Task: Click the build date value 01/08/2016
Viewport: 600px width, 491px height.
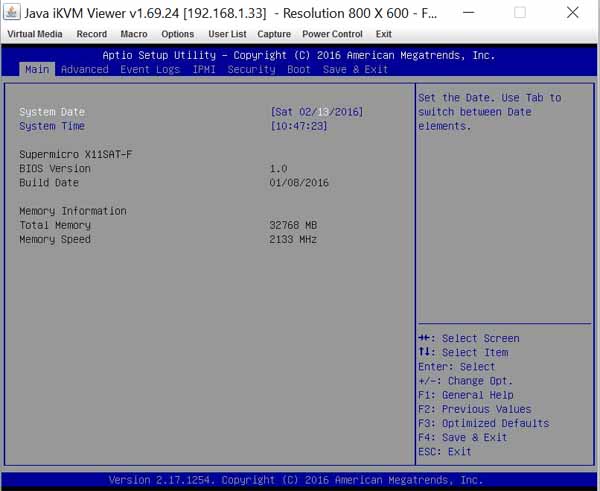Action: click(x=299, y=183)
